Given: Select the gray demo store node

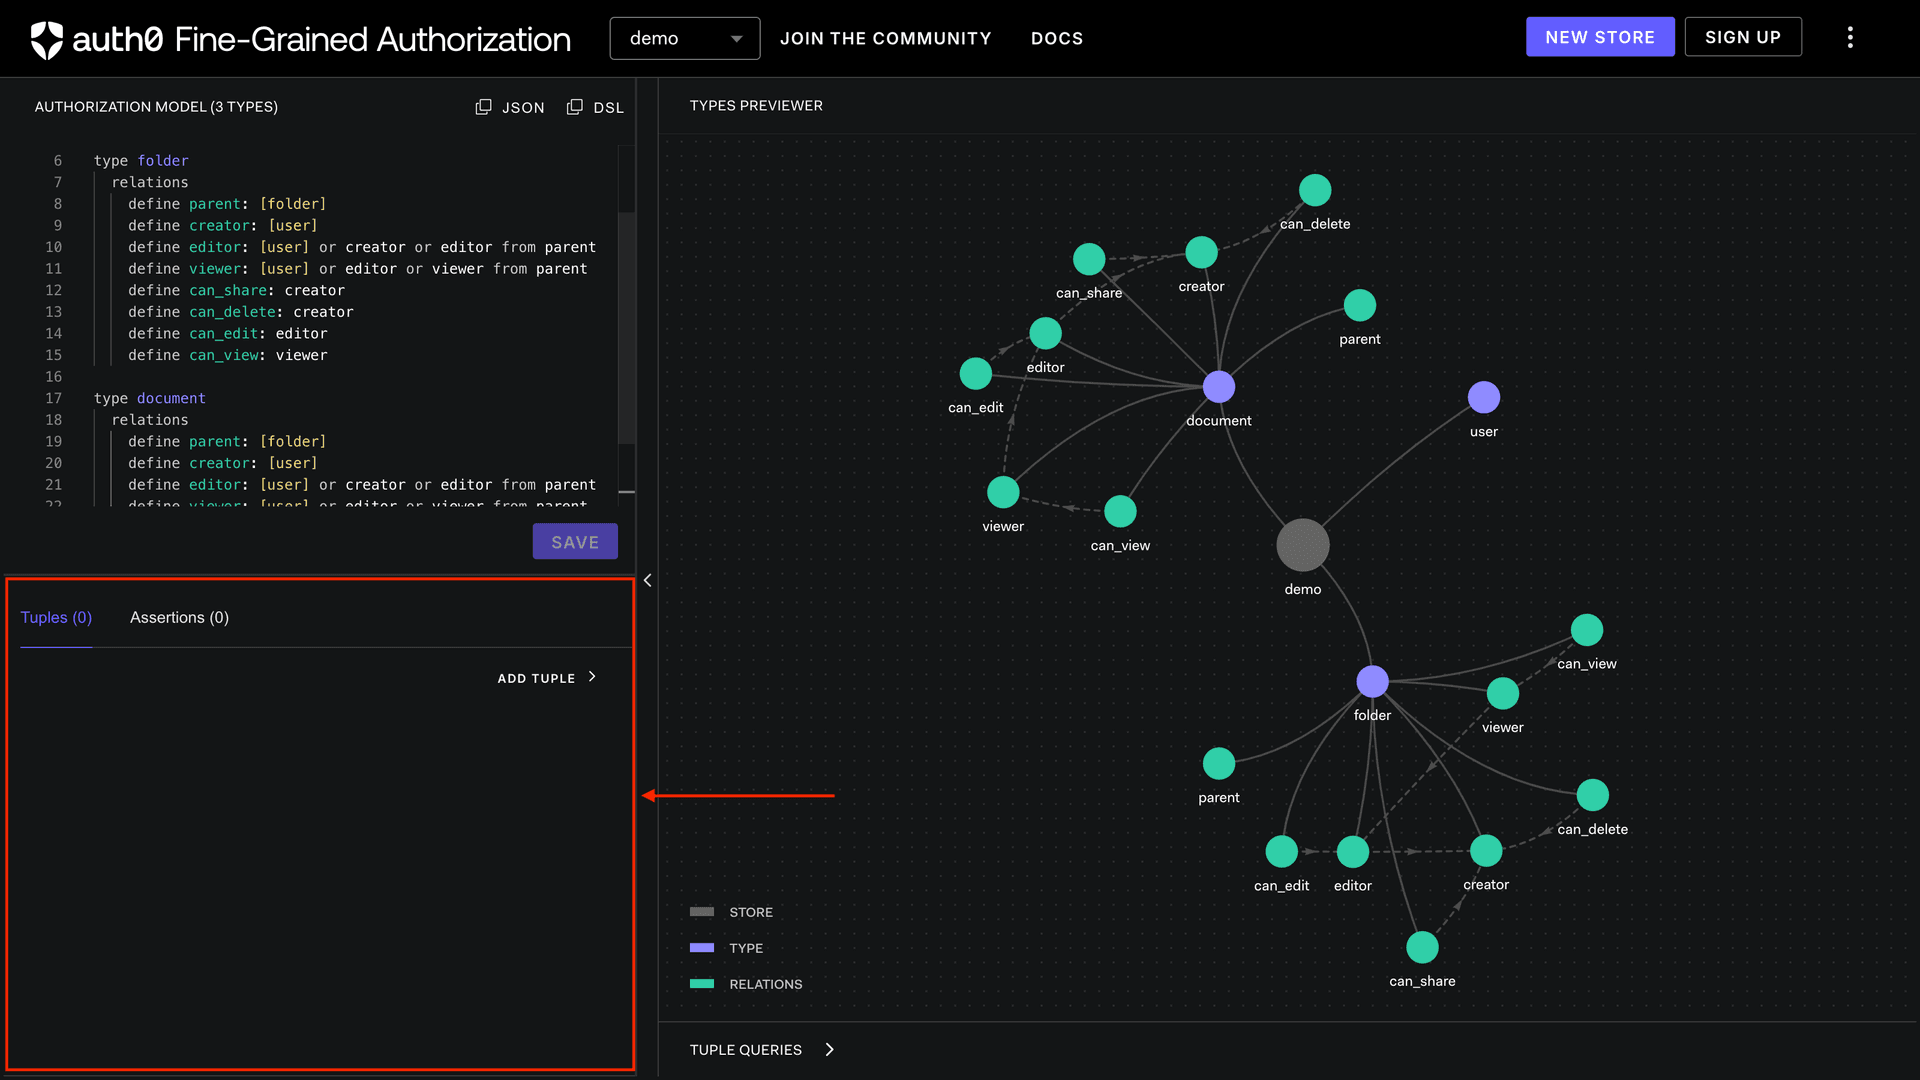Looking at the screenshot, I should click(1301, 545).
